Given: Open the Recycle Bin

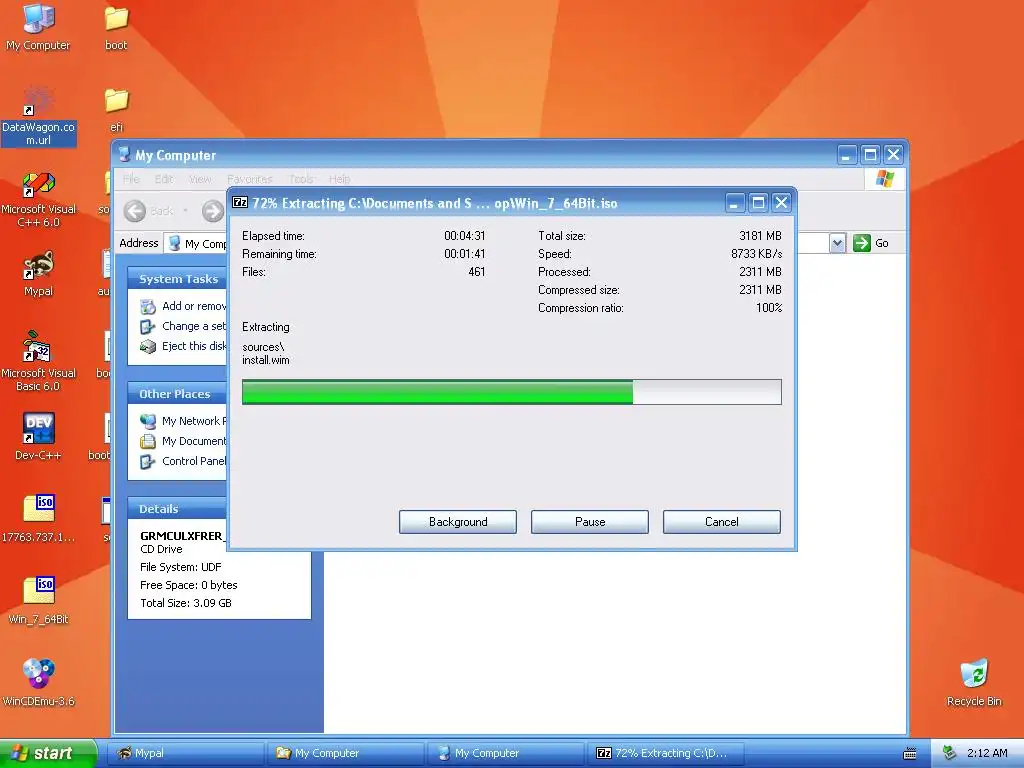Looking at the screenshot, I should tap(974, 683).
